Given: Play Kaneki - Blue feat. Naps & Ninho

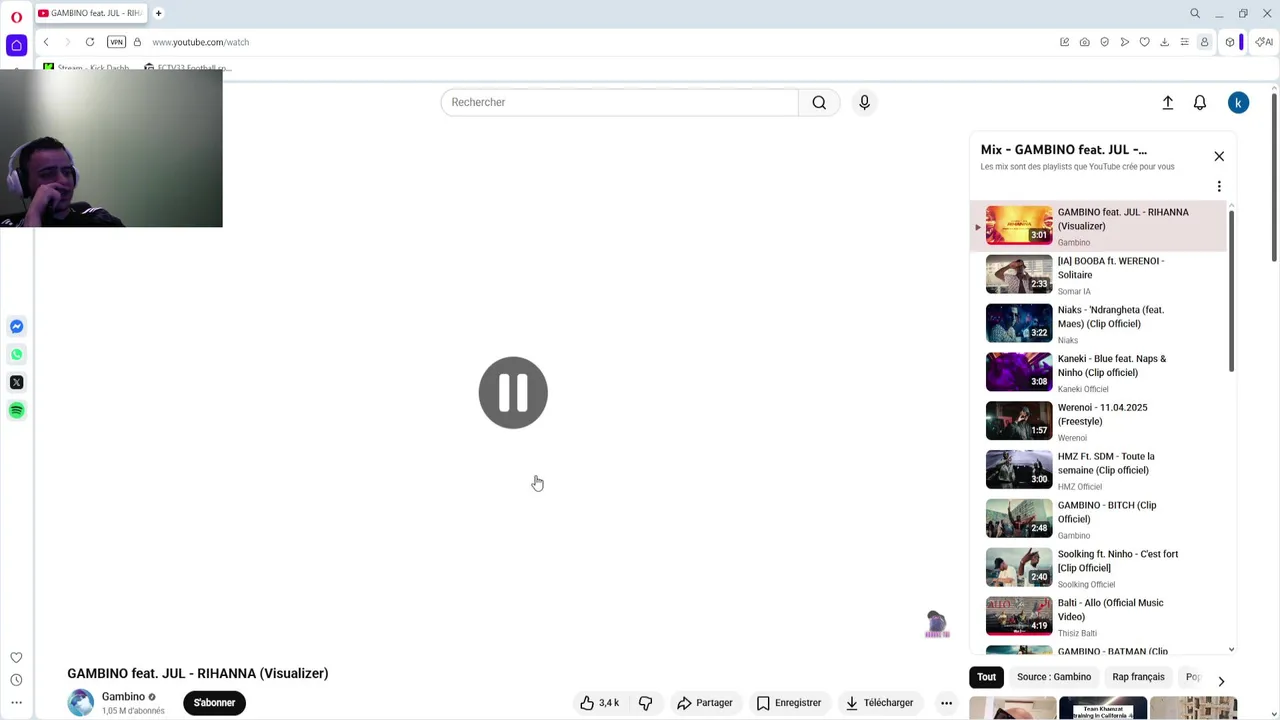Looking at the screenshot, I should pyautogui.click(x=1097, y=373).
